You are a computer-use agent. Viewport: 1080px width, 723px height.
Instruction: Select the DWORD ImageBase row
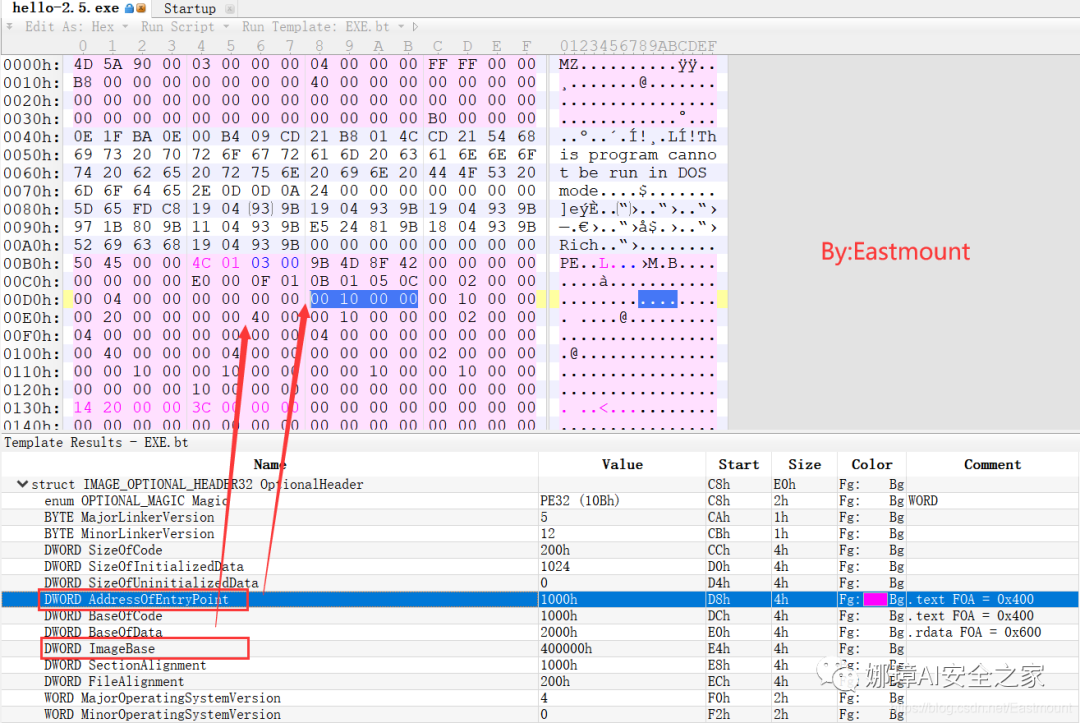(540, 649)
